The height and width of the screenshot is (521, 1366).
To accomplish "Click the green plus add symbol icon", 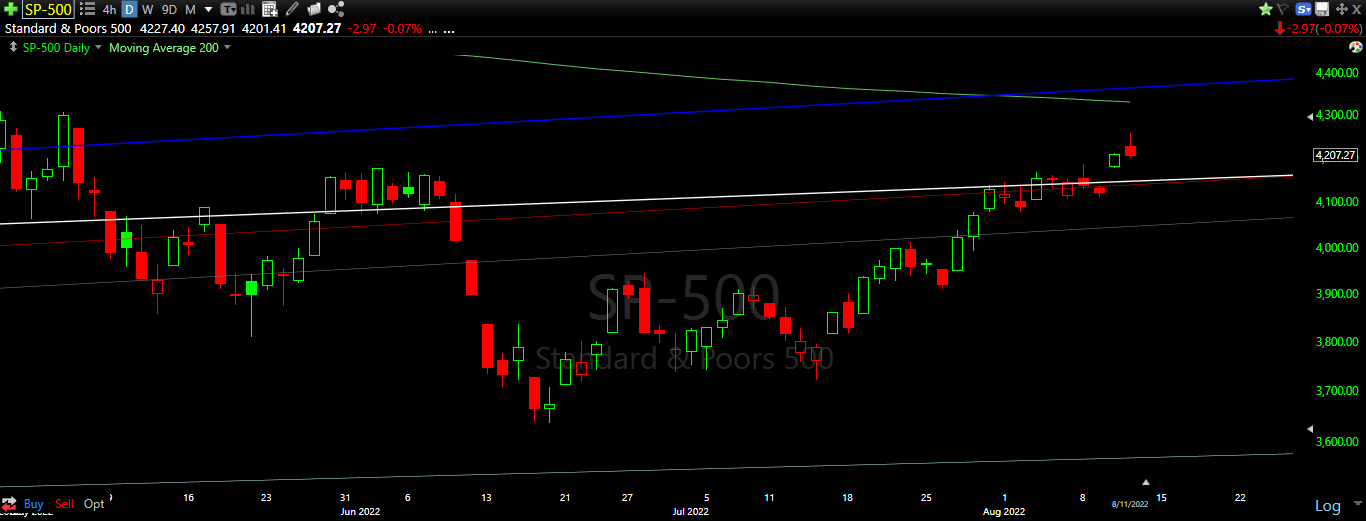I will point(11,9).
